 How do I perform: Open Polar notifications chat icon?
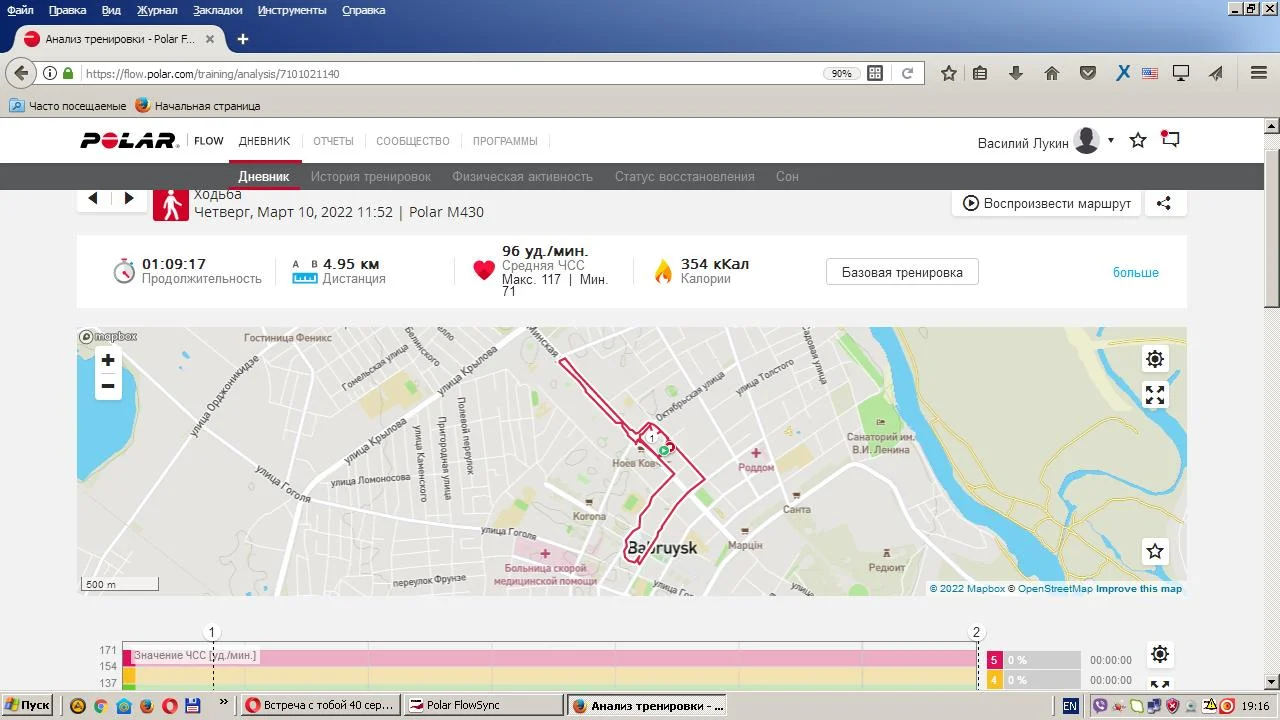tap(1170, 140)
